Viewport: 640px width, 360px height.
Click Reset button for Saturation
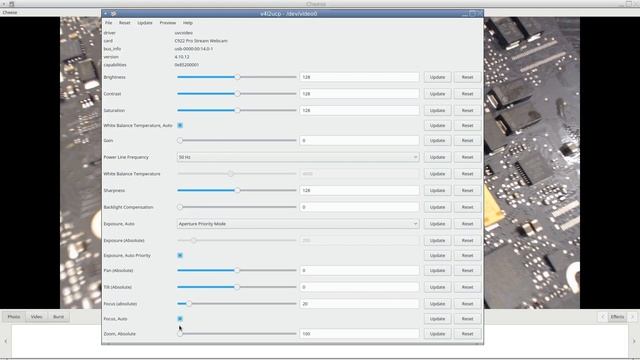(467, 110)
